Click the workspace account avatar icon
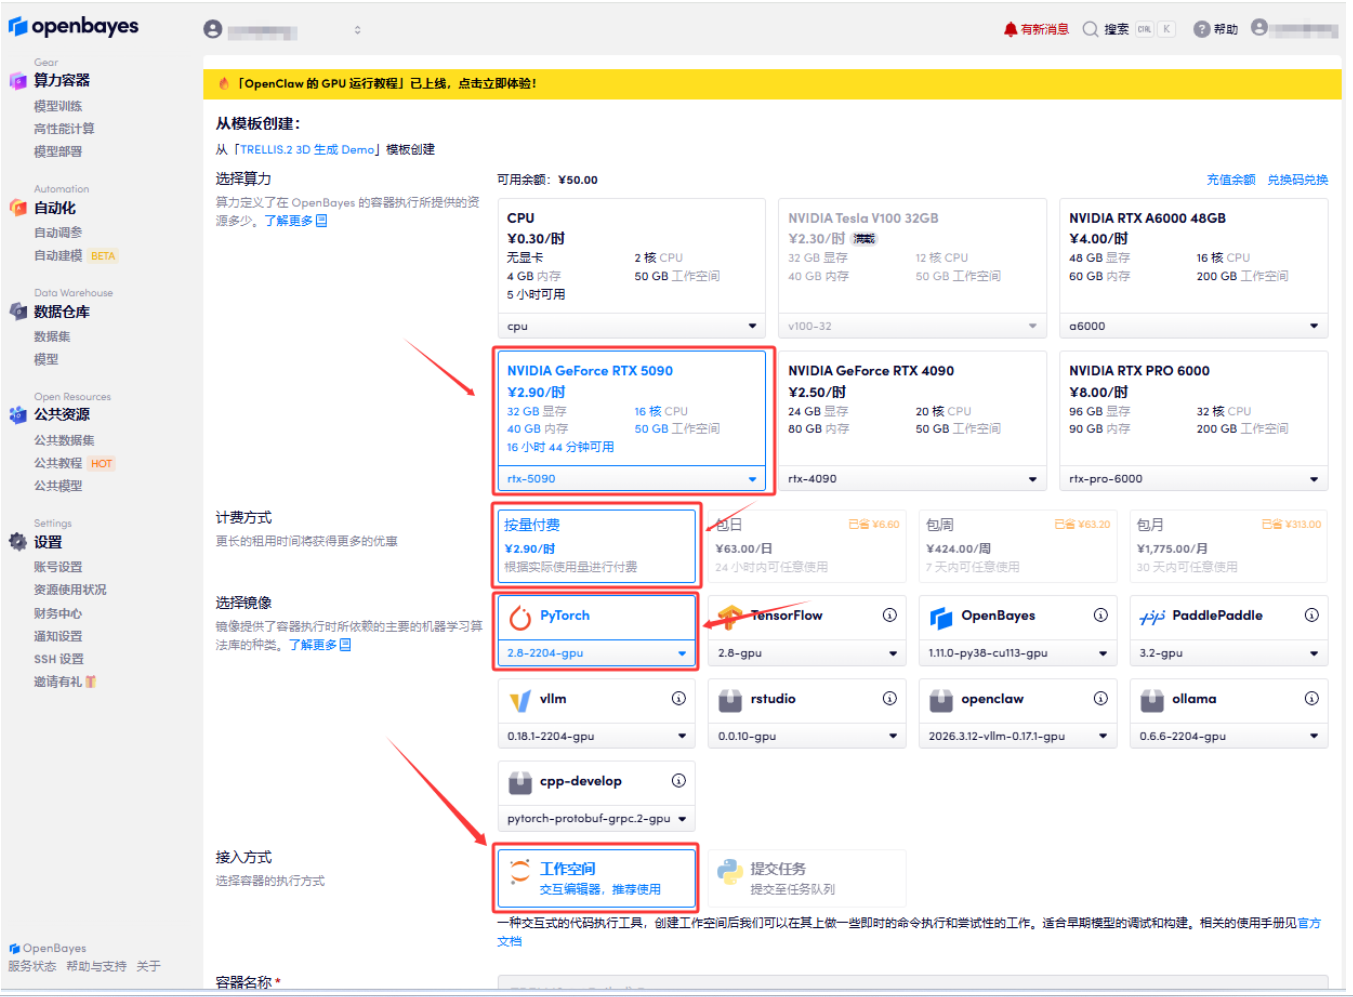 tap(212, 29)
